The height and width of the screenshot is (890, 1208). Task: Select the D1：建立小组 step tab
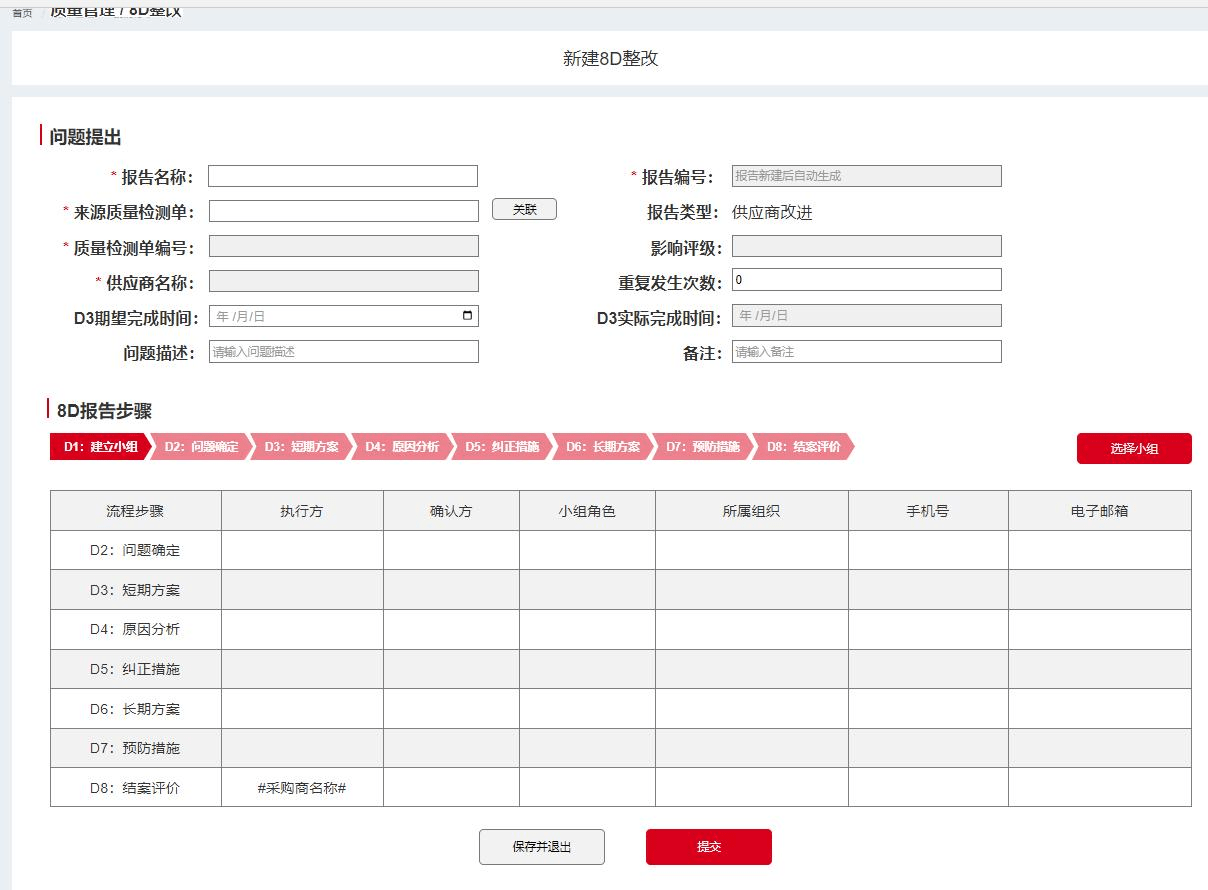tap(99, 447)
